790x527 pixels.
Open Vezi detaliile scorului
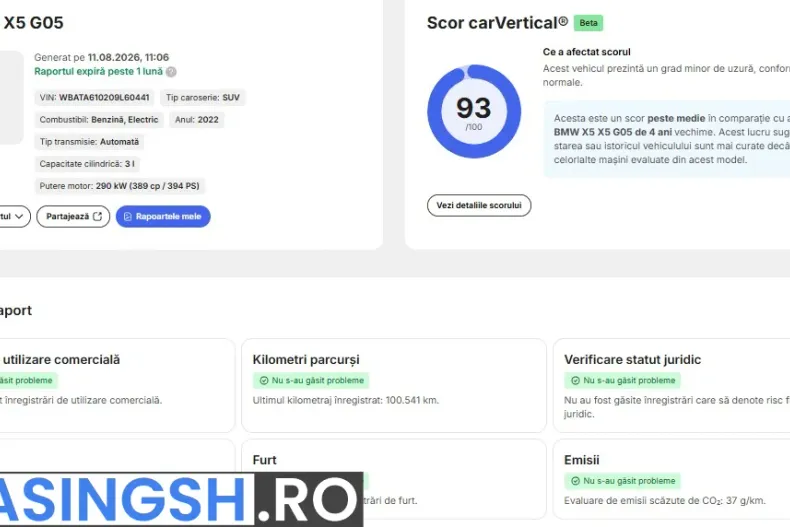tap(479, 205)
